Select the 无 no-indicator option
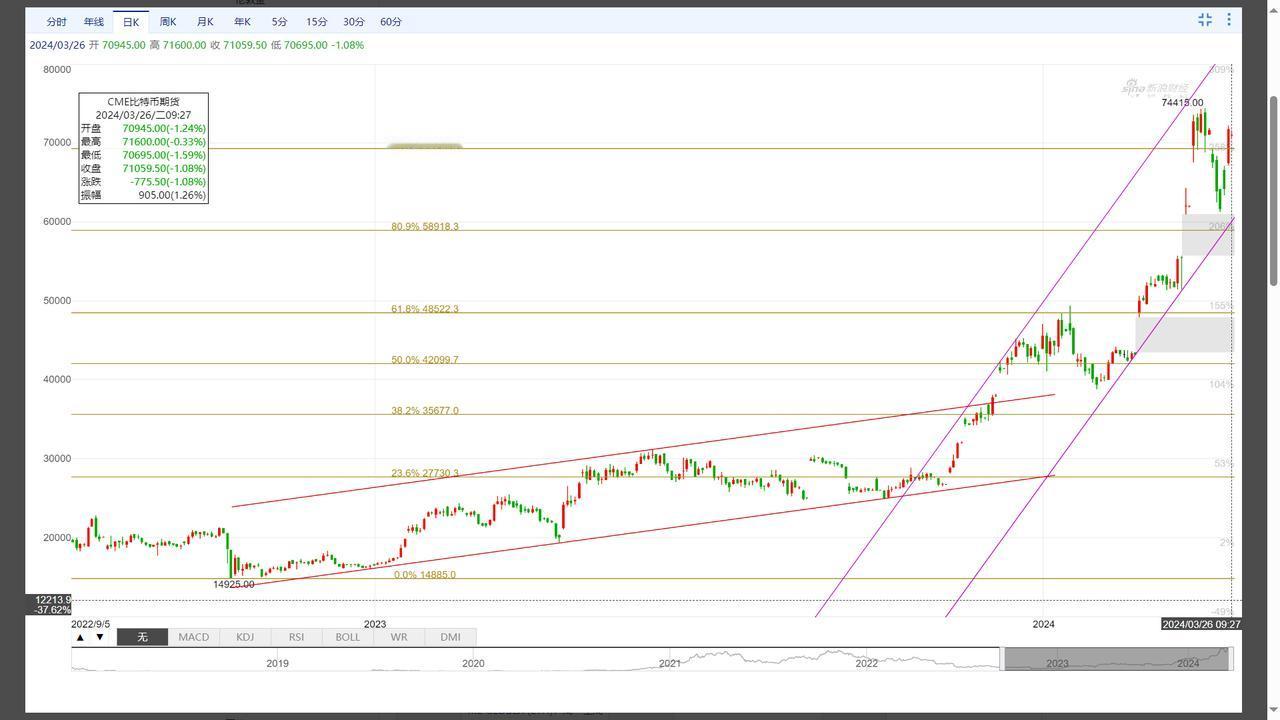Viewport: 1280px width, 720px height. 142,637
